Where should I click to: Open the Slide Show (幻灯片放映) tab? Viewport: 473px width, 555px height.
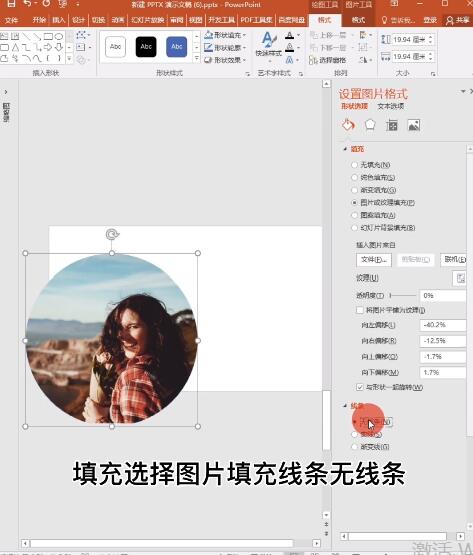point(148,20)
